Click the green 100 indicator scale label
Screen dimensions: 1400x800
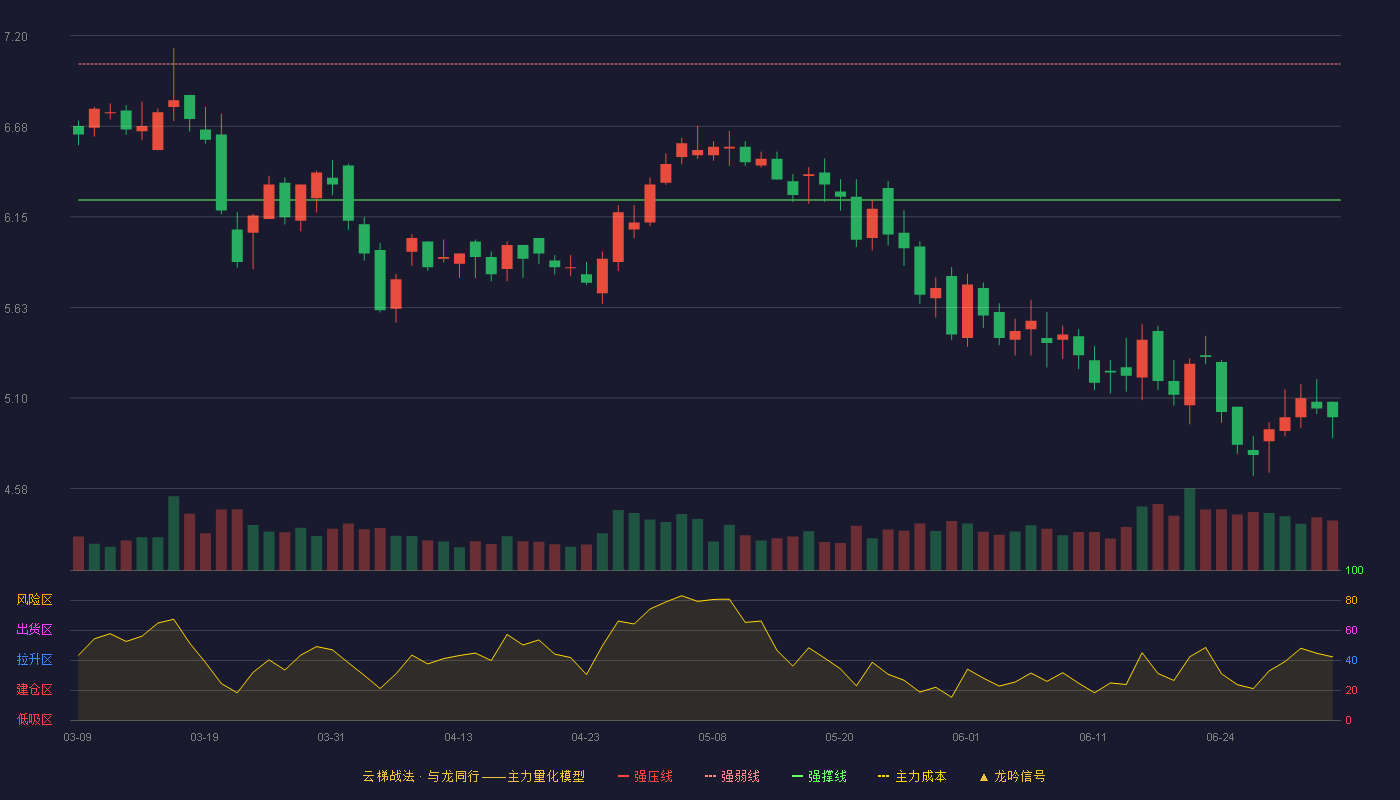(1354, 571)
